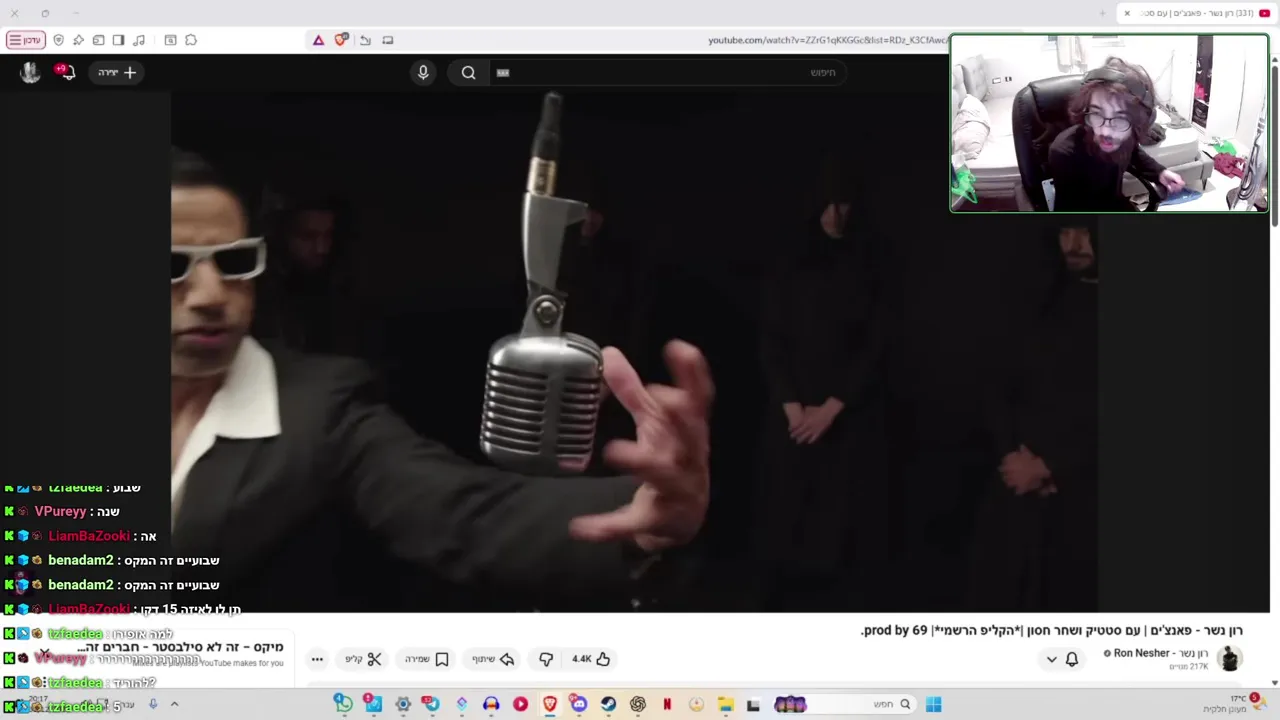Click the Brave Rewards triangle icon

pyautogui.click(x=318, y=40)
